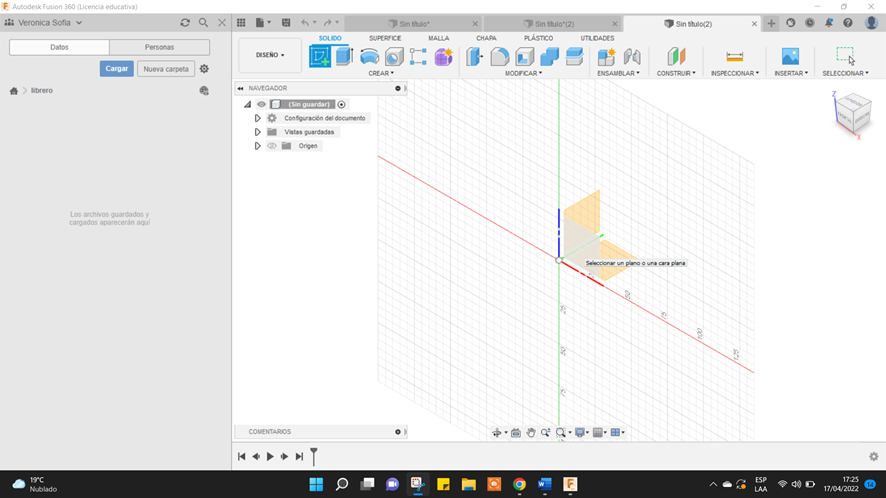Open the ENSAMBLAR dropdown menu
The image size is (886, 498).
619,73
